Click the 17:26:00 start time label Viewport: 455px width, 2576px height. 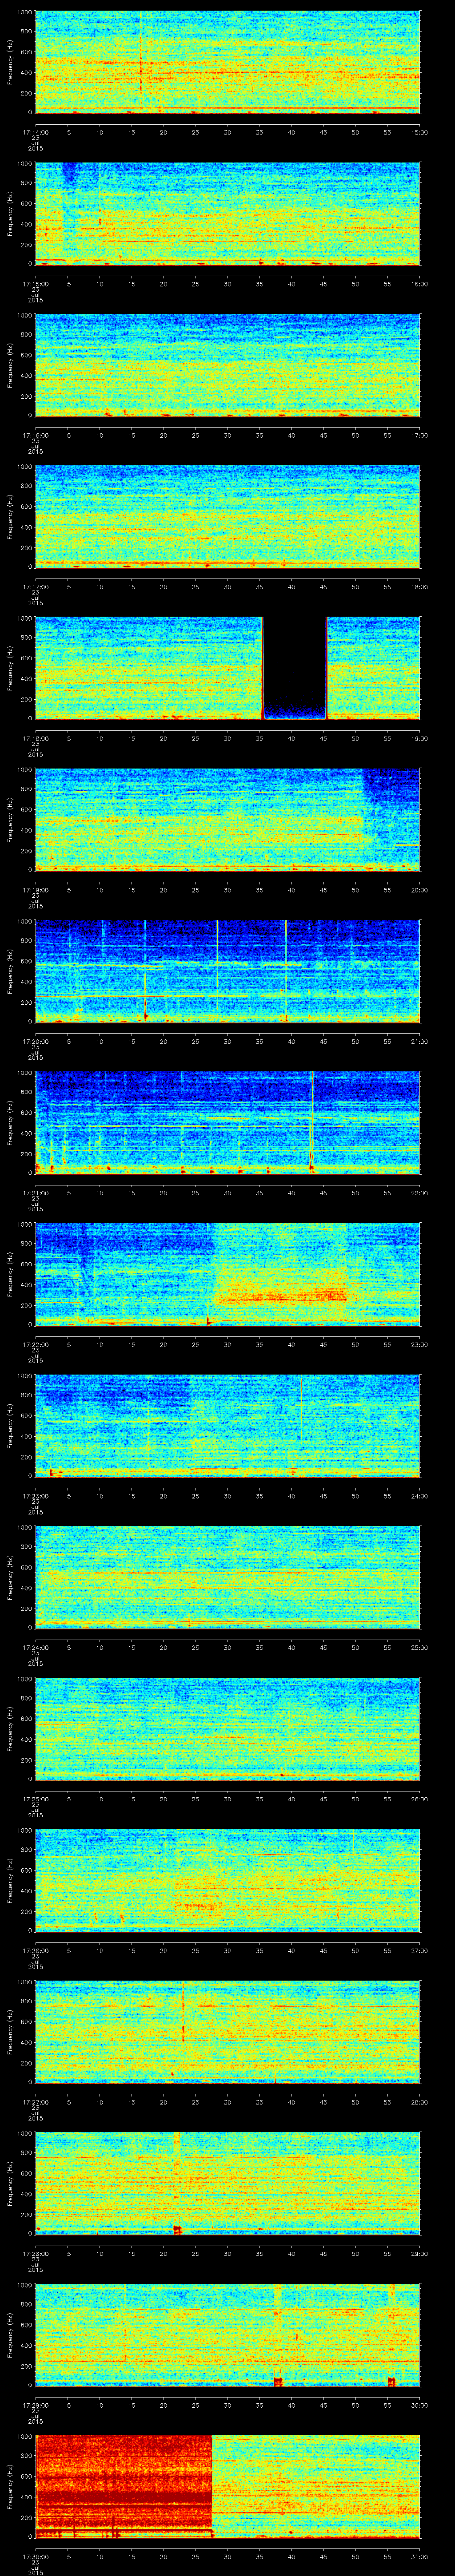pyautogui.click(x=35, y=1950)
